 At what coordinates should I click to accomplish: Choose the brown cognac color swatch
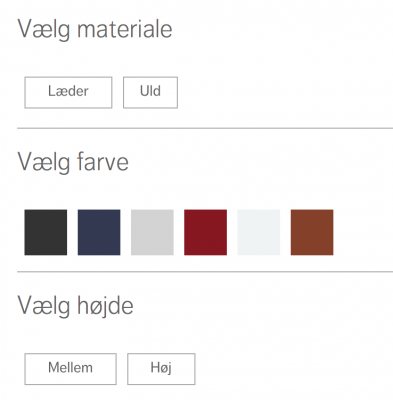pyautogui.click(x=312, y=232)
